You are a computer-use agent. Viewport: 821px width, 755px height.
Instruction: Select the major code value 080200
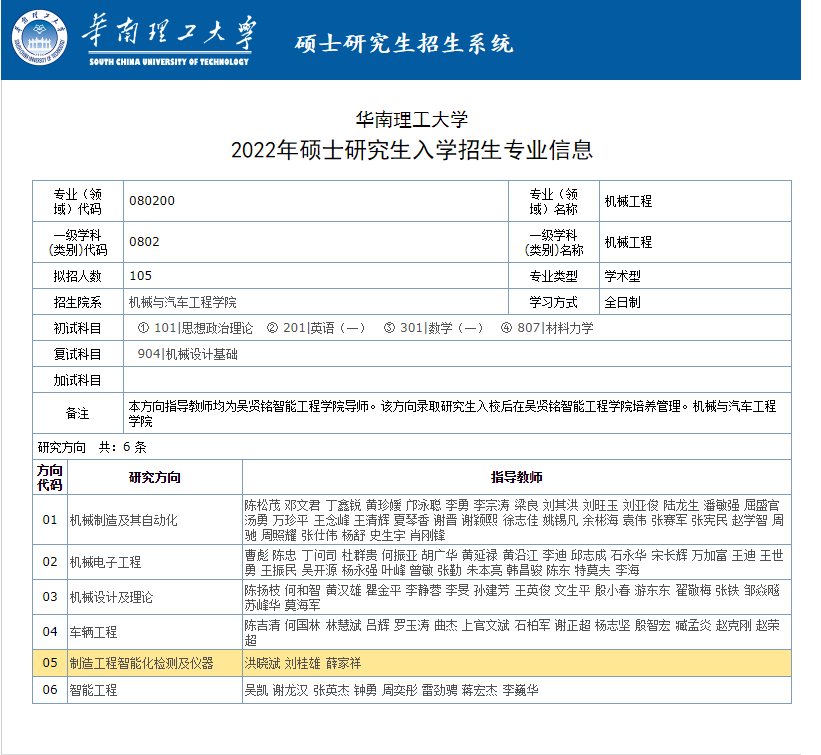pyautogui.click(x=152, y=201)
